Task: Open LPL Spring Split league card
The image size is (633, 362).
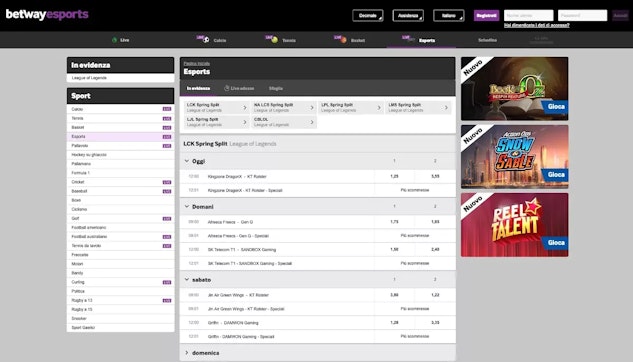Action: click(351, 107)
